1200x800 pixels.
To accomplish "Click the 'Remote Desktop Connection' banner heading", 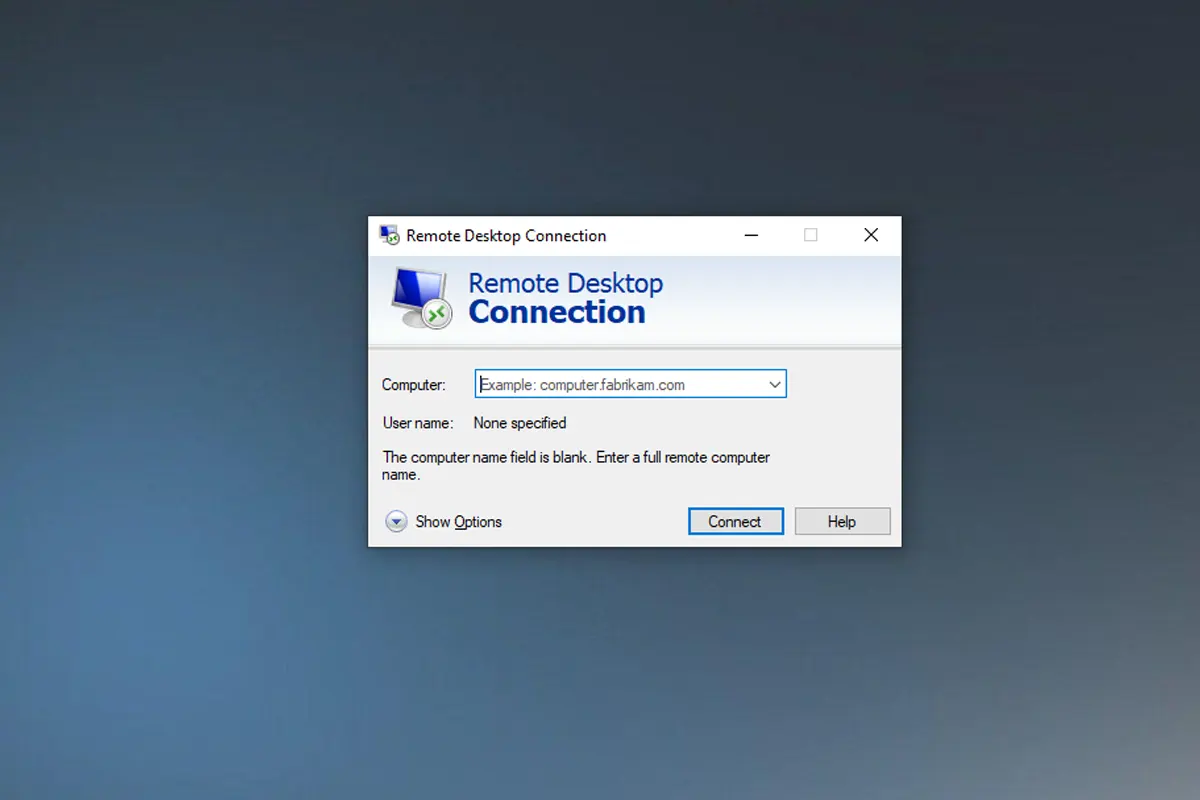I will tap(566, 298).
